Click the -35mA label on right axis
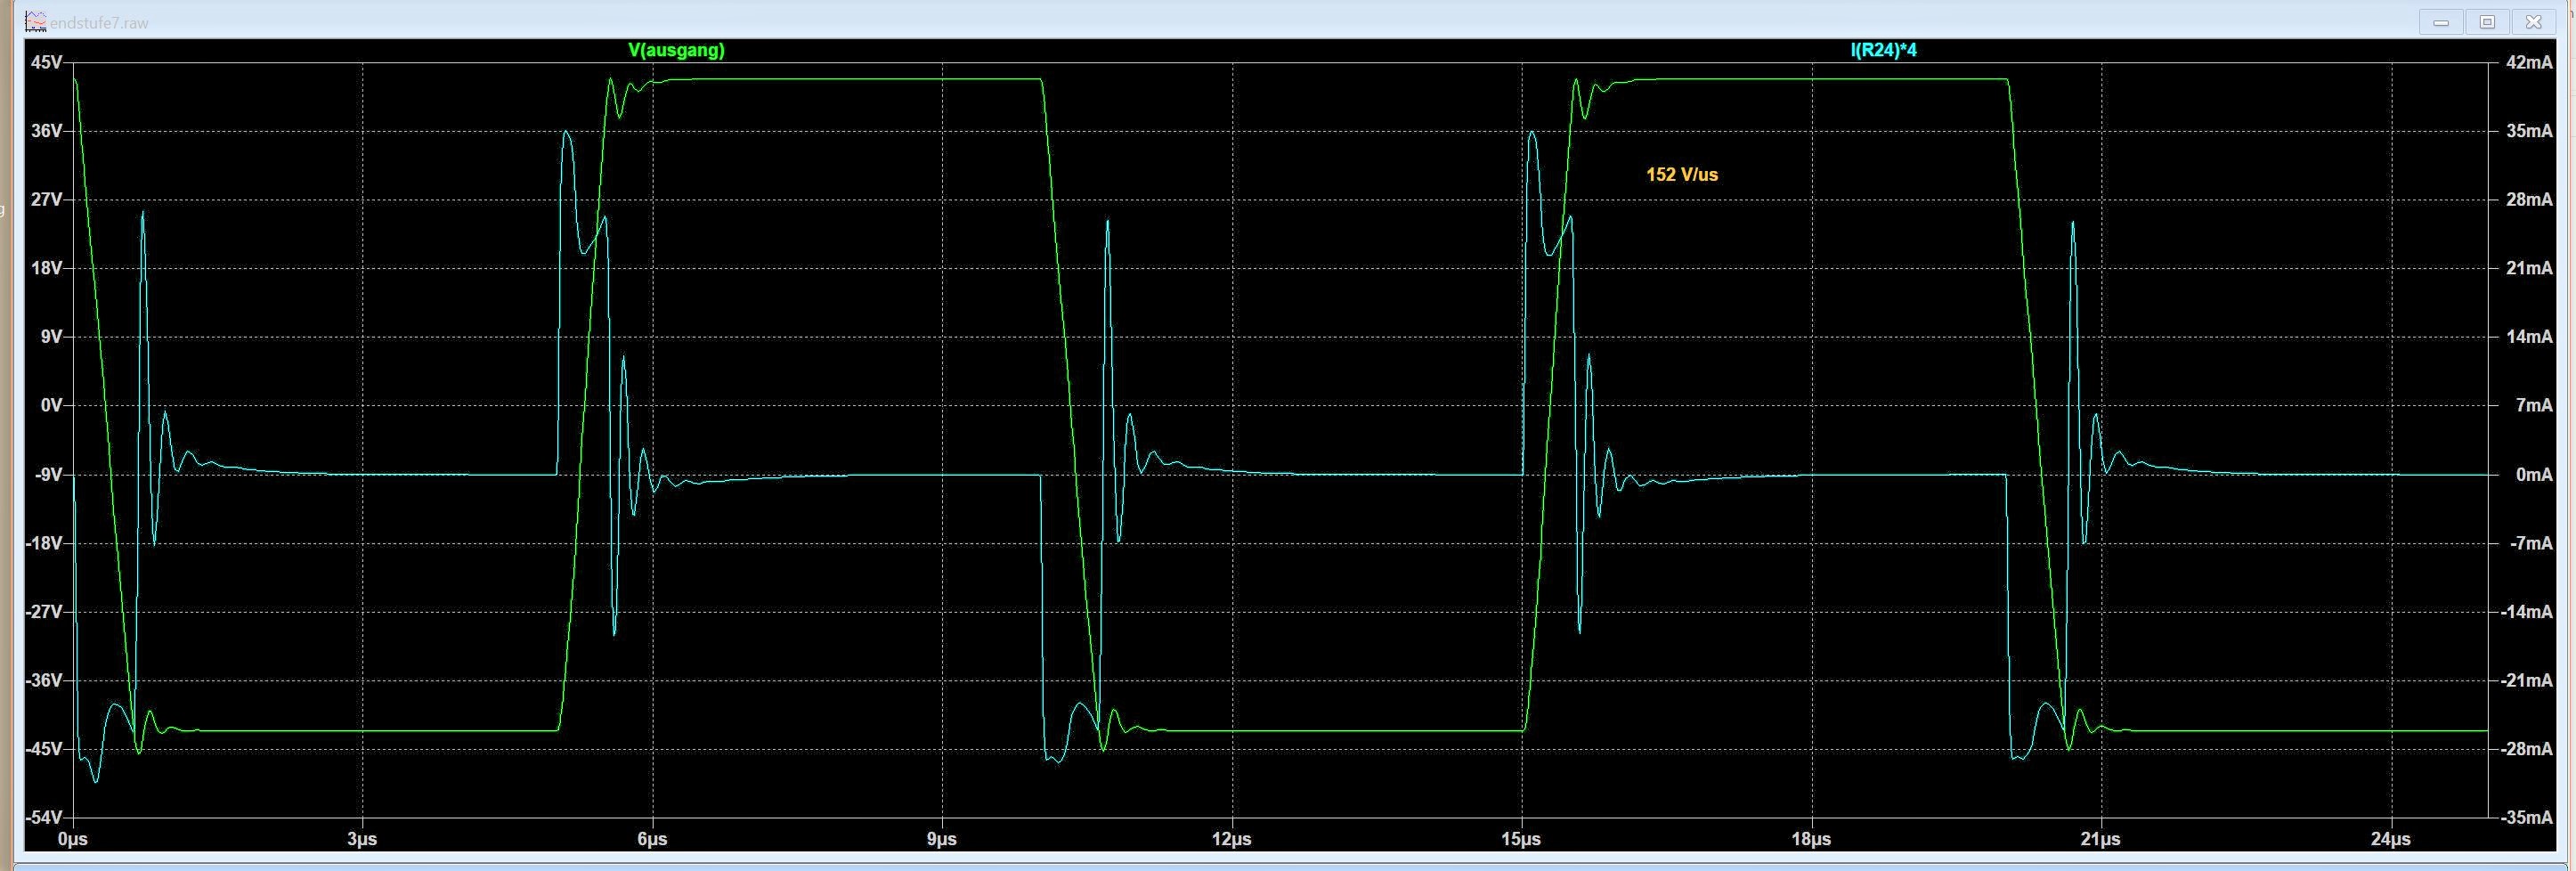Screen dimensions: 2576x871 (2526, 817)
